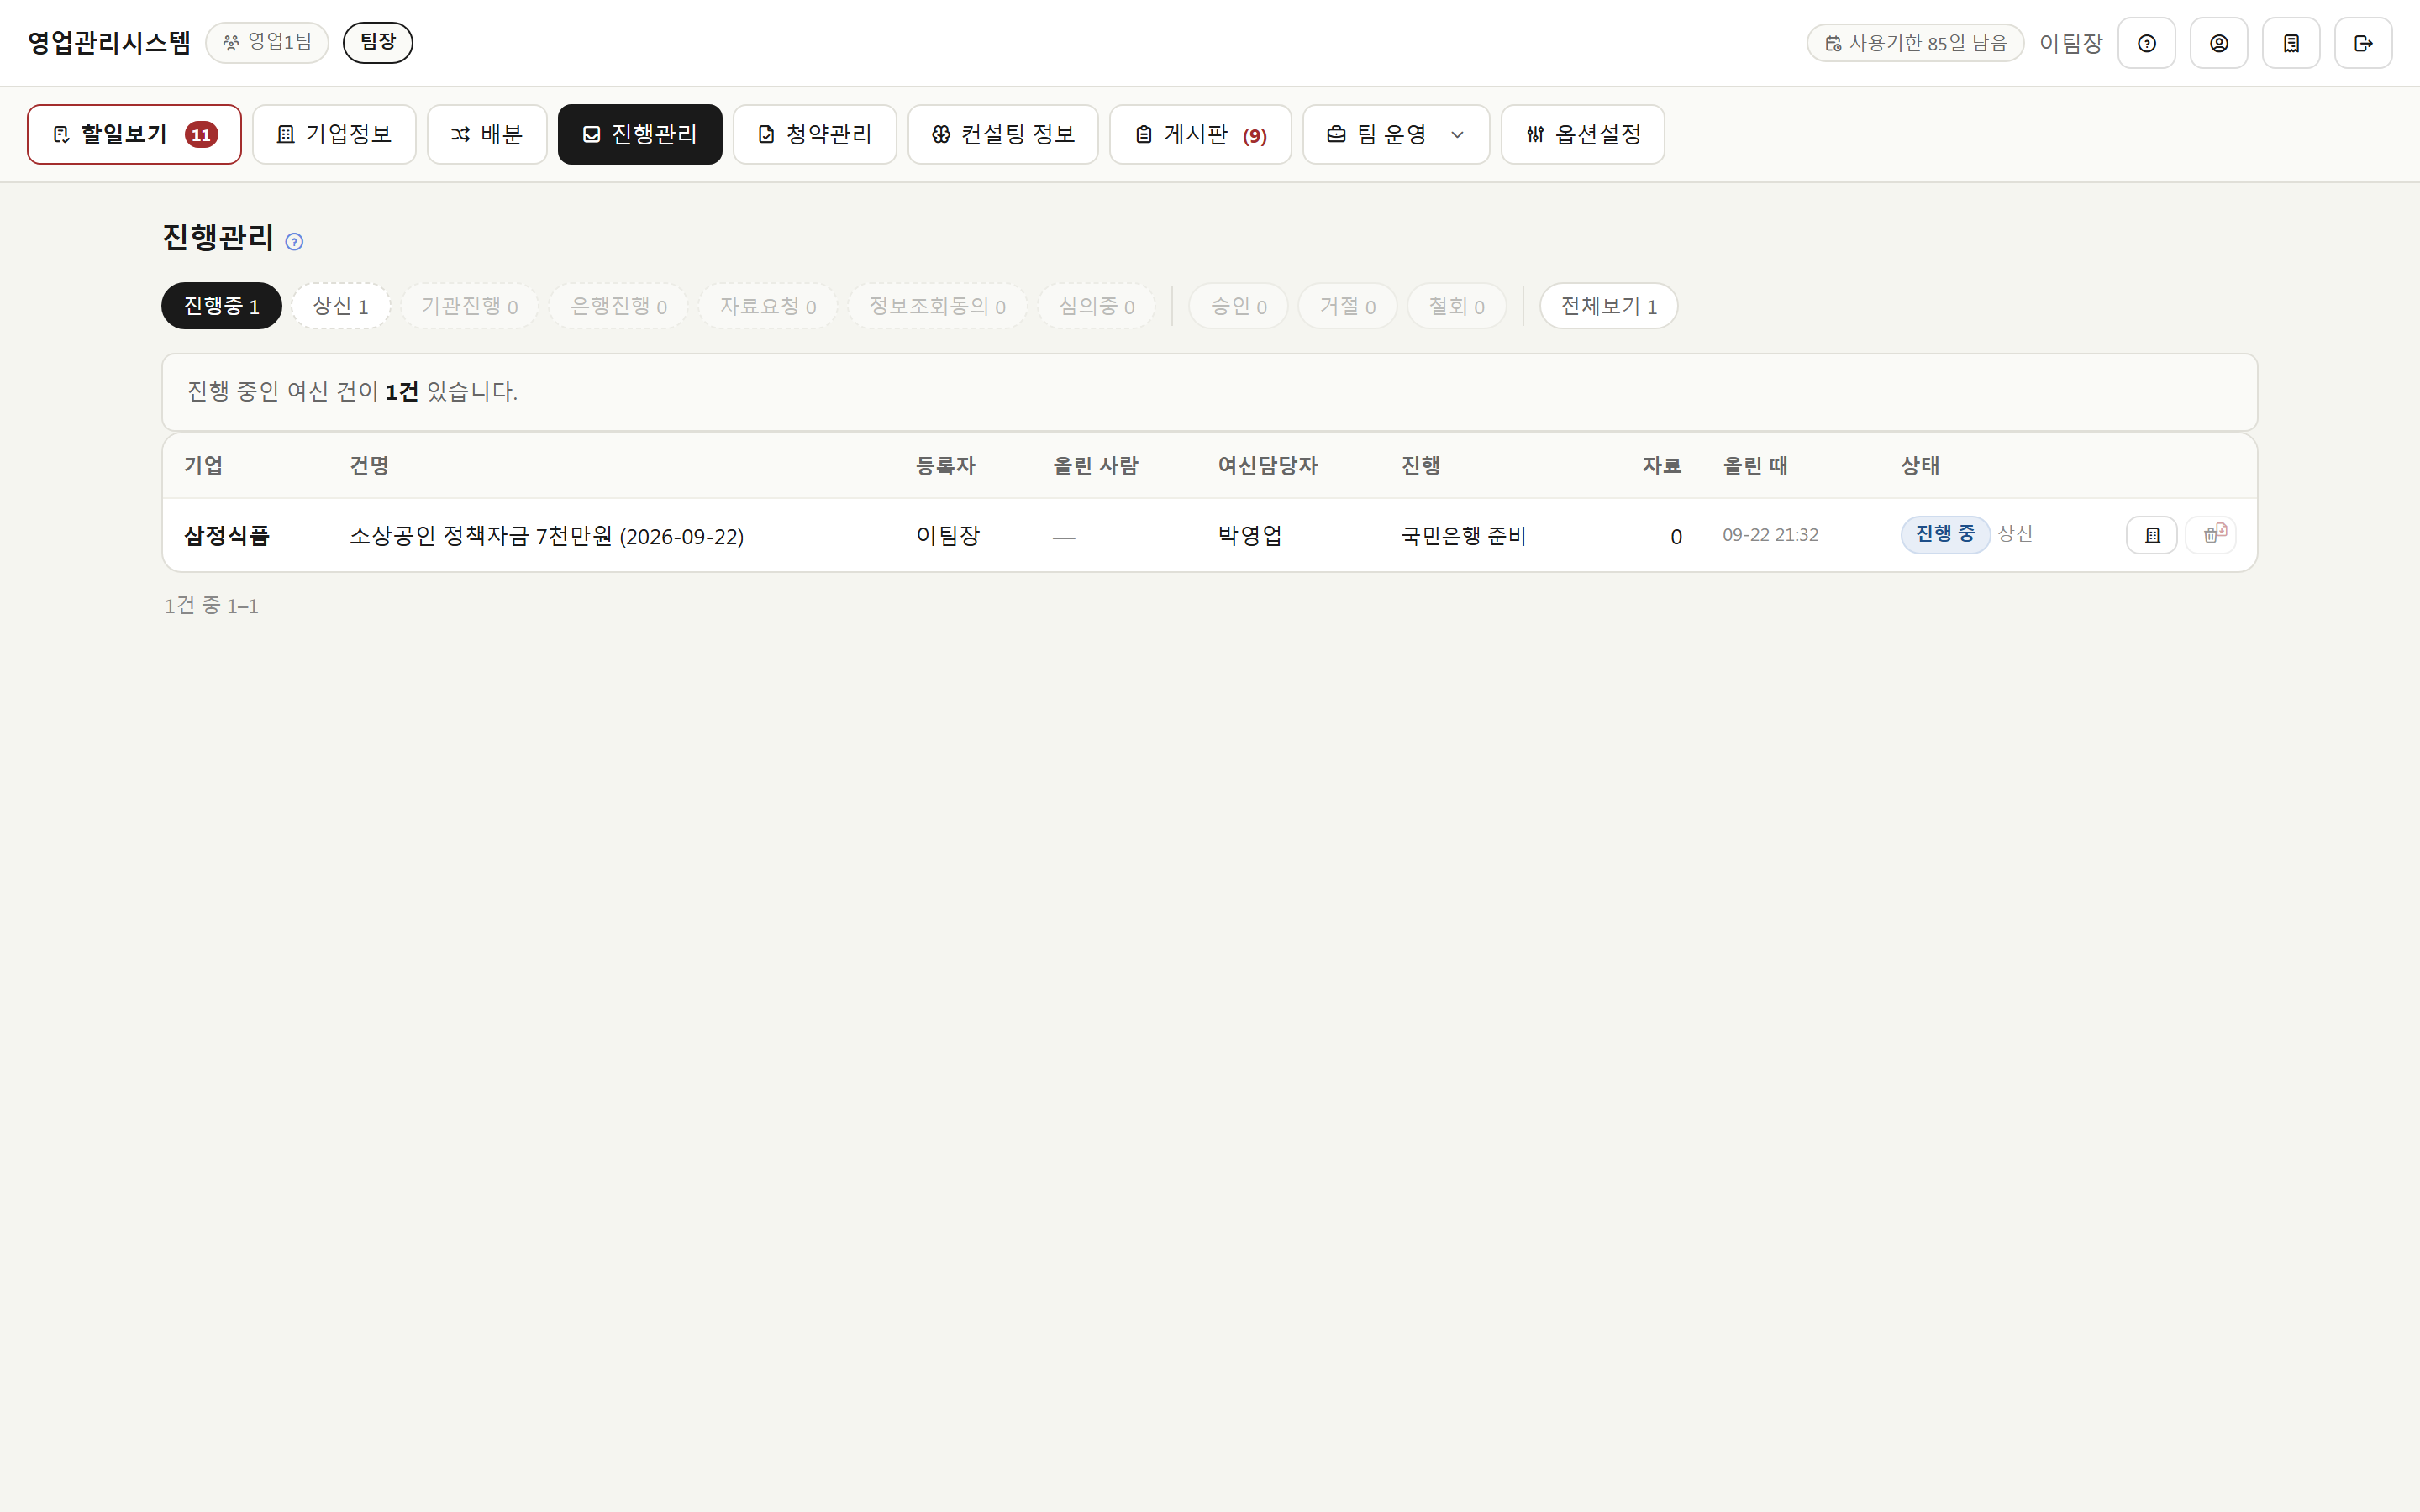Filter by 심의중 0 chip
The height and width of the screenshot is (1512, 2420).
pyautogui.click(x=1096, y=306)
